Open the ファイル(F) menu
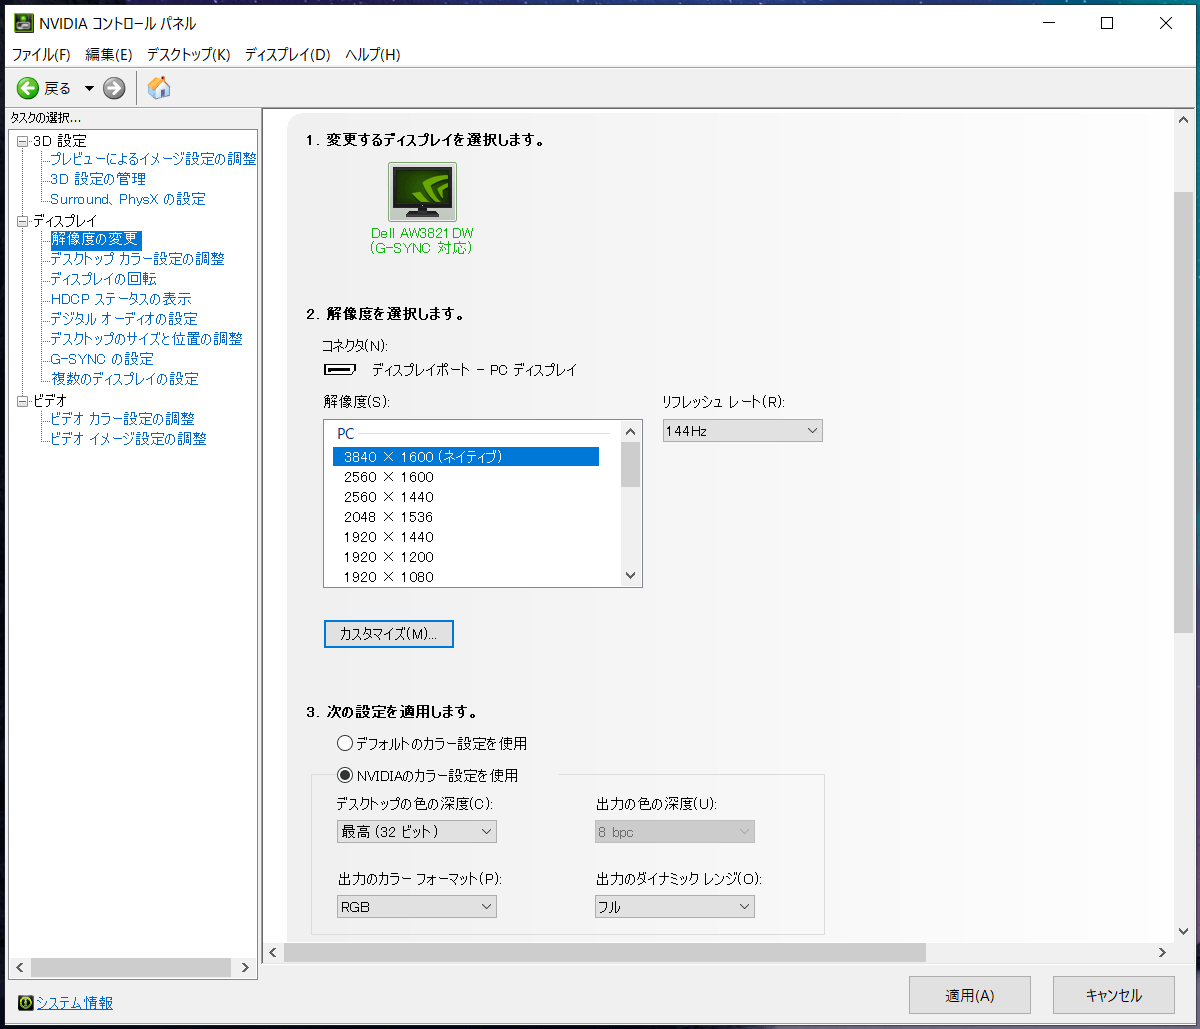Screen dimensions: 1200x1029 click(41, 54)
